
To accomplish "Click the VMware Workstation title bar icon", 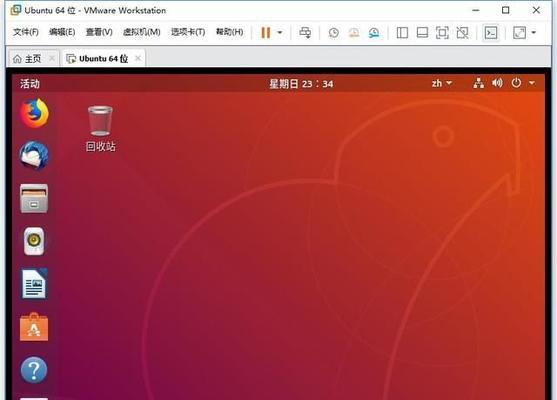I will click(x=16, y=10).
